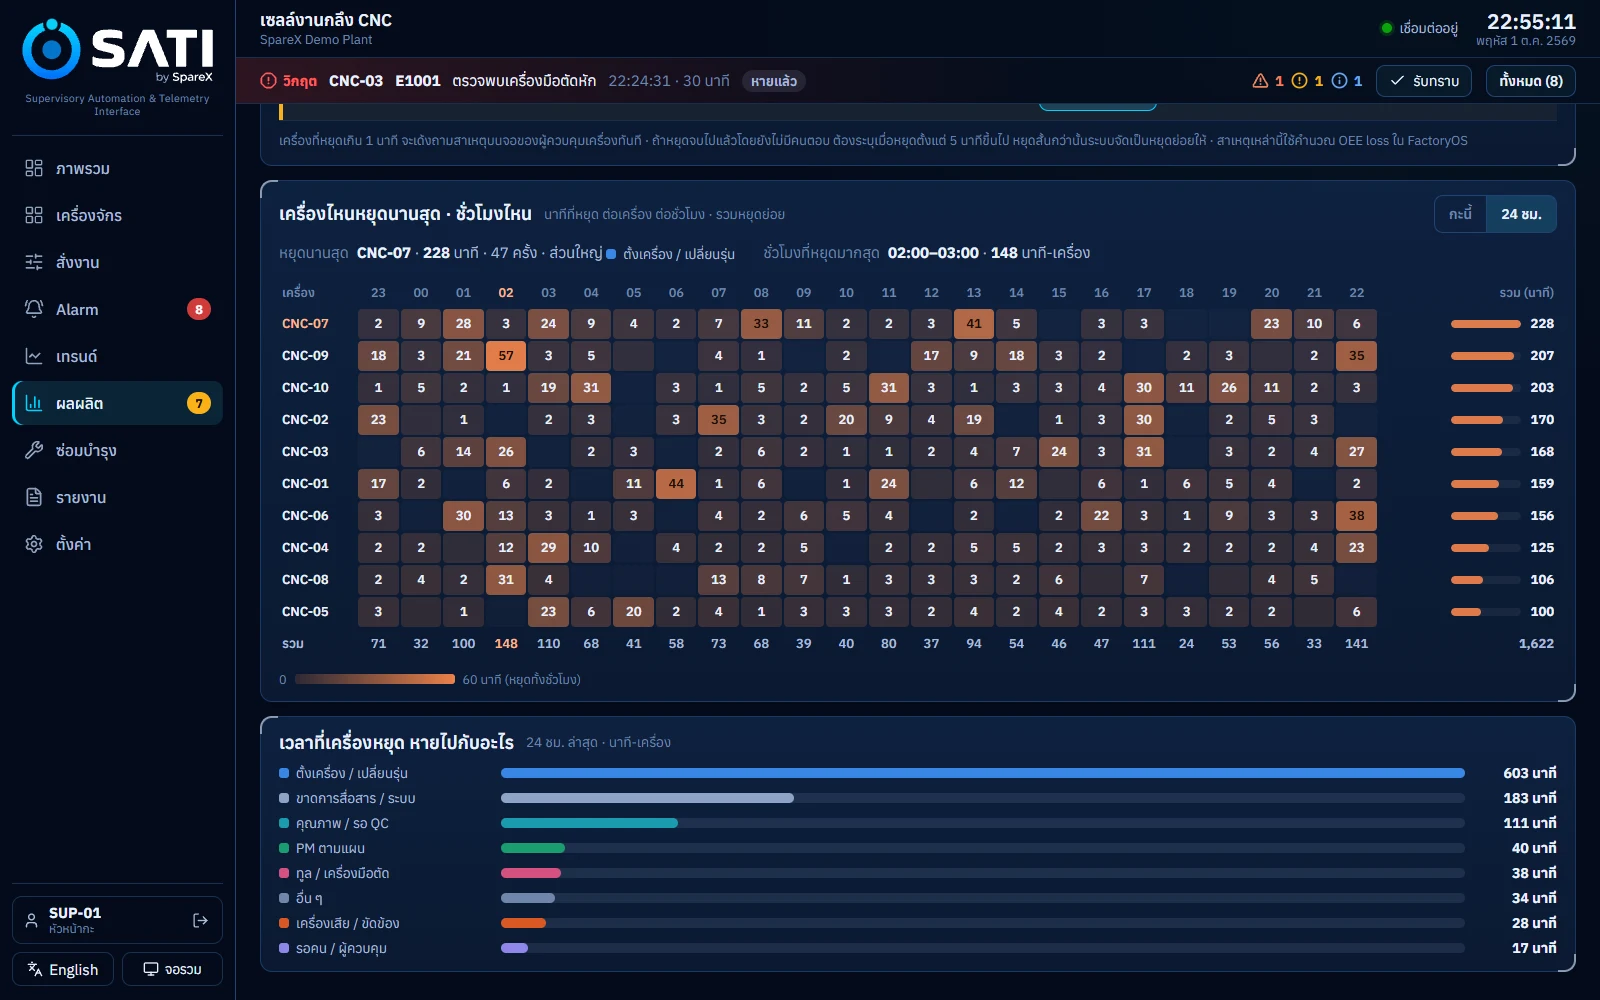The height and width of the screenshot is (1000, 1600).
Task: Switch heatmap range to กะนี้
Action: 1461,214
